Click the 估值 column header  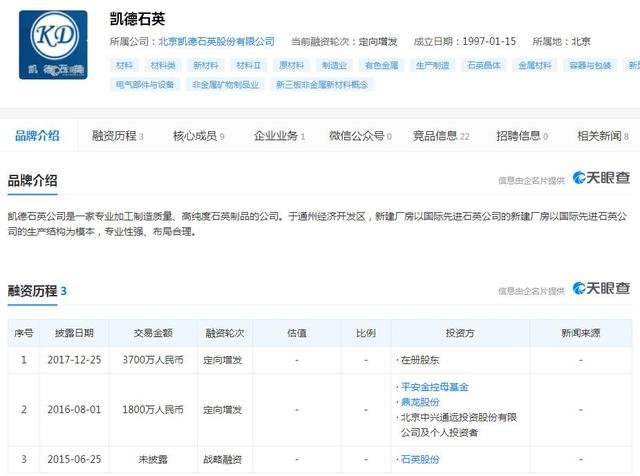point(297,333)
